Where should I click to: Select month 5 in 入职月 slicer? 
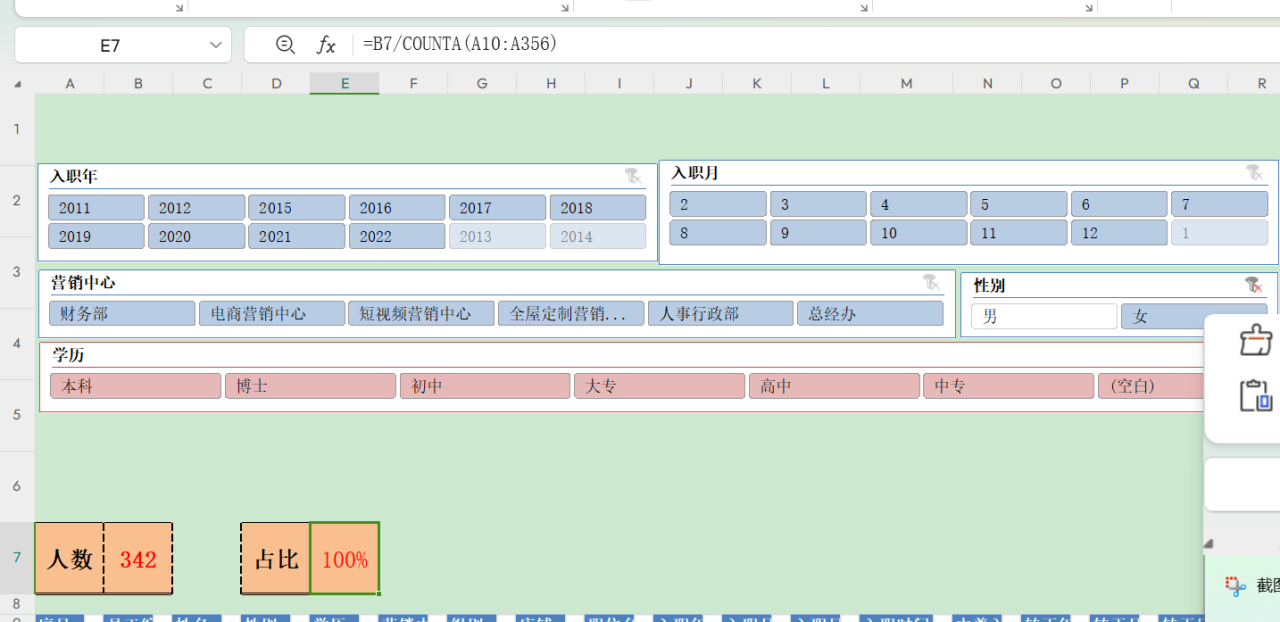tap(1019, 204)
